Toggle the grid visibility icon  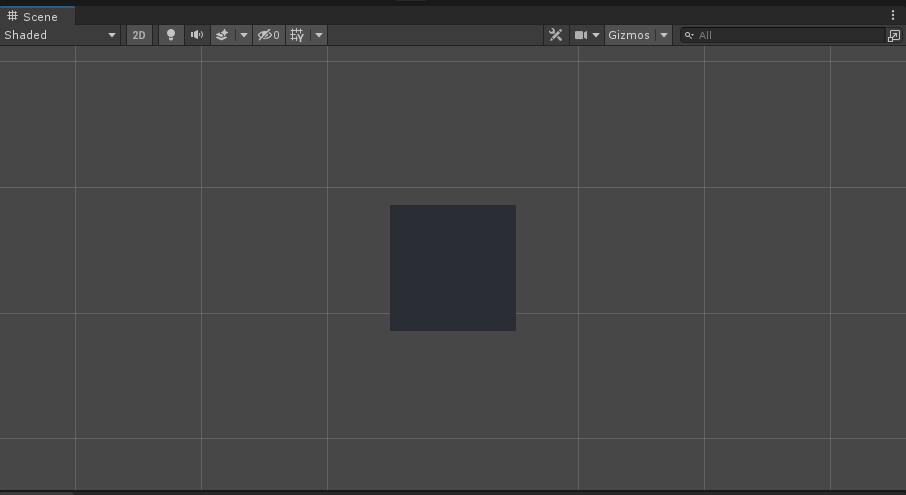(x=297, y=35)
